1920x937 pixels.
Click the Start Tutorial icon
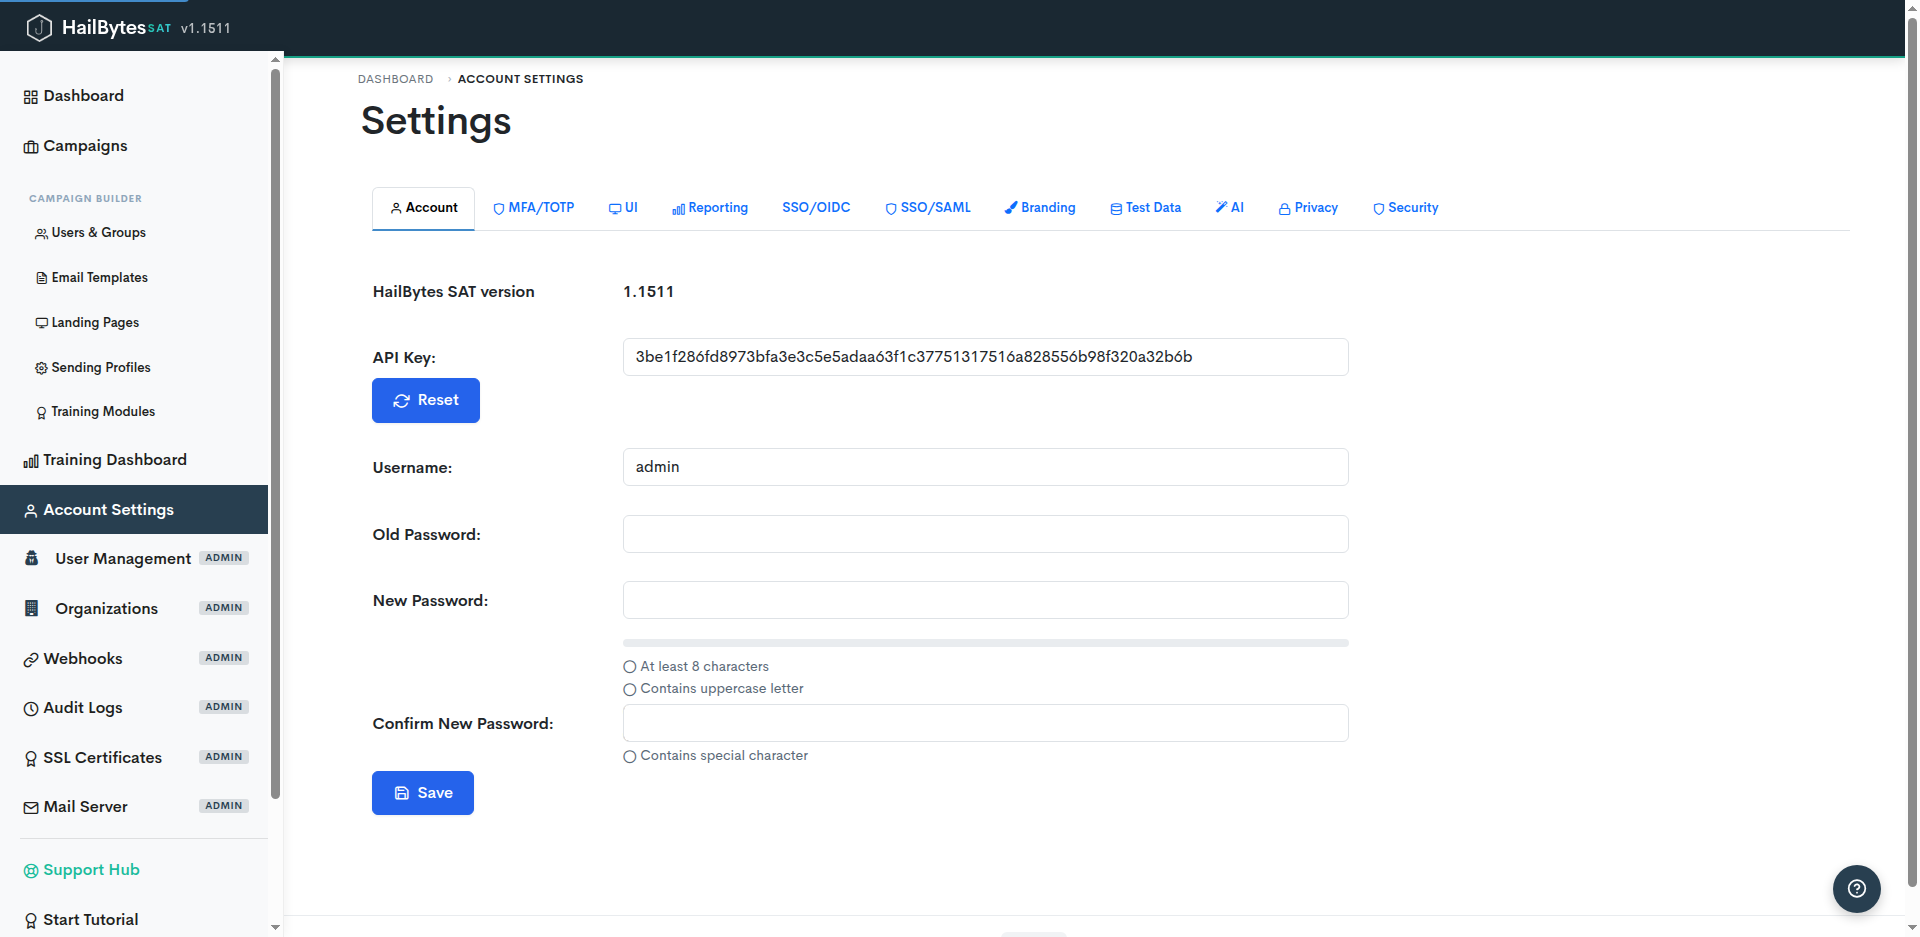point(31,921)
